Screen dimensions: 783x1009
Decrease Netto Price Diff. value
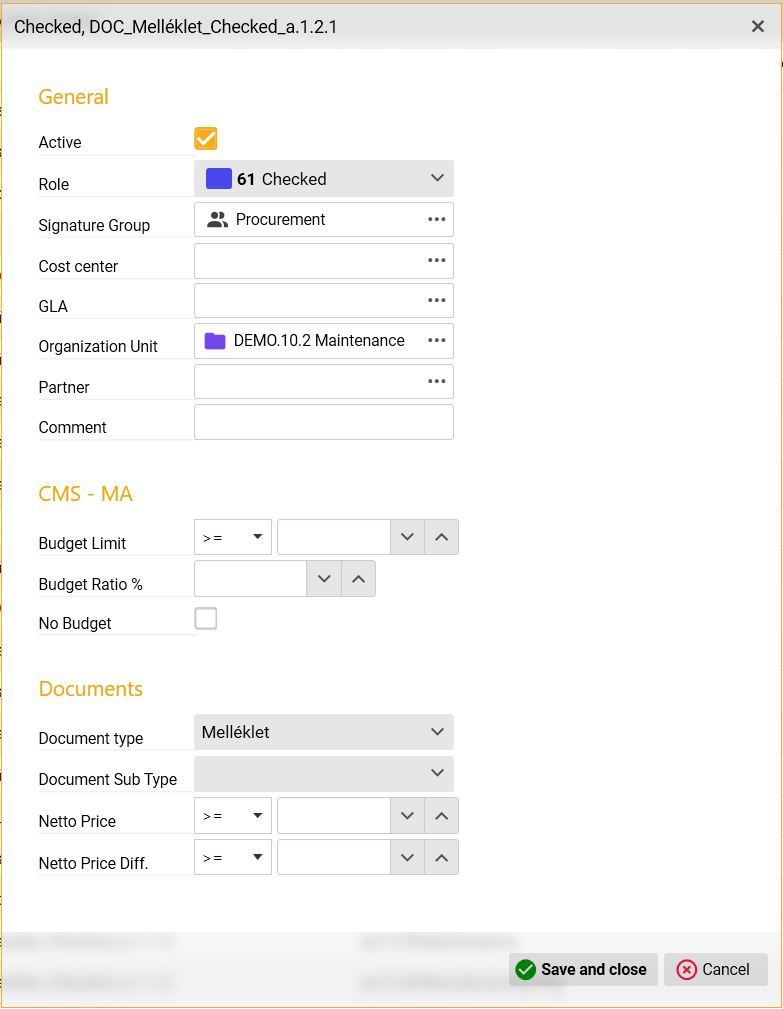click(406, 857)
